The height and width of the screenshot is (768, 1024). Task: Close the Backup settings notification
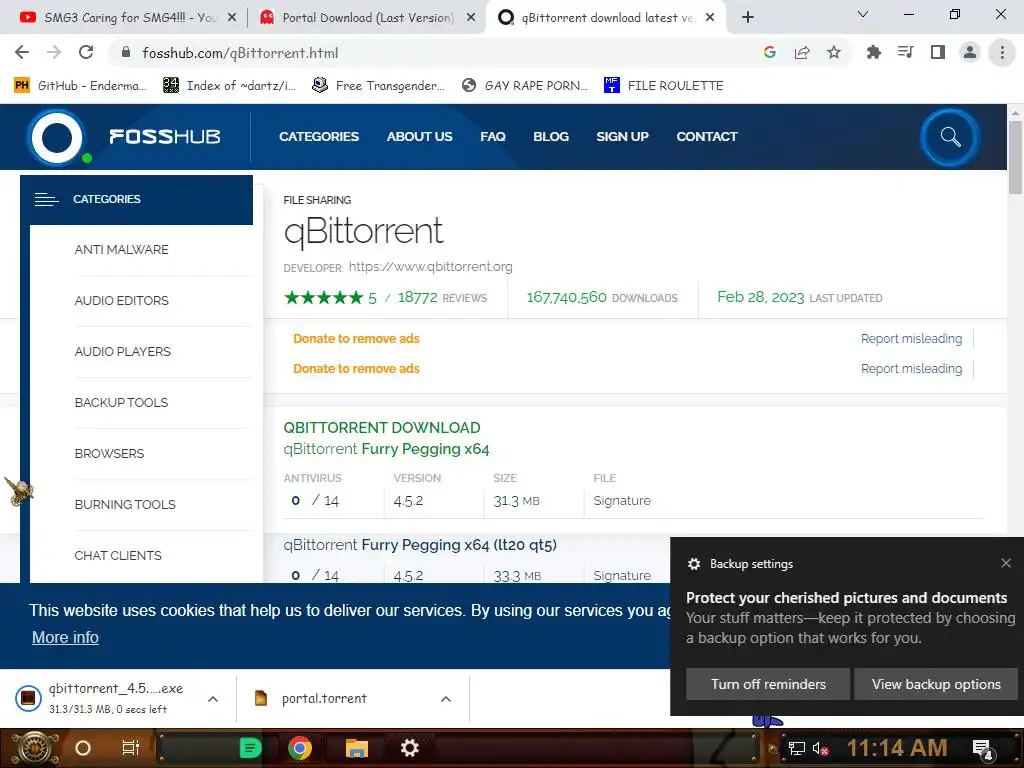click(x=1006, y=563)
